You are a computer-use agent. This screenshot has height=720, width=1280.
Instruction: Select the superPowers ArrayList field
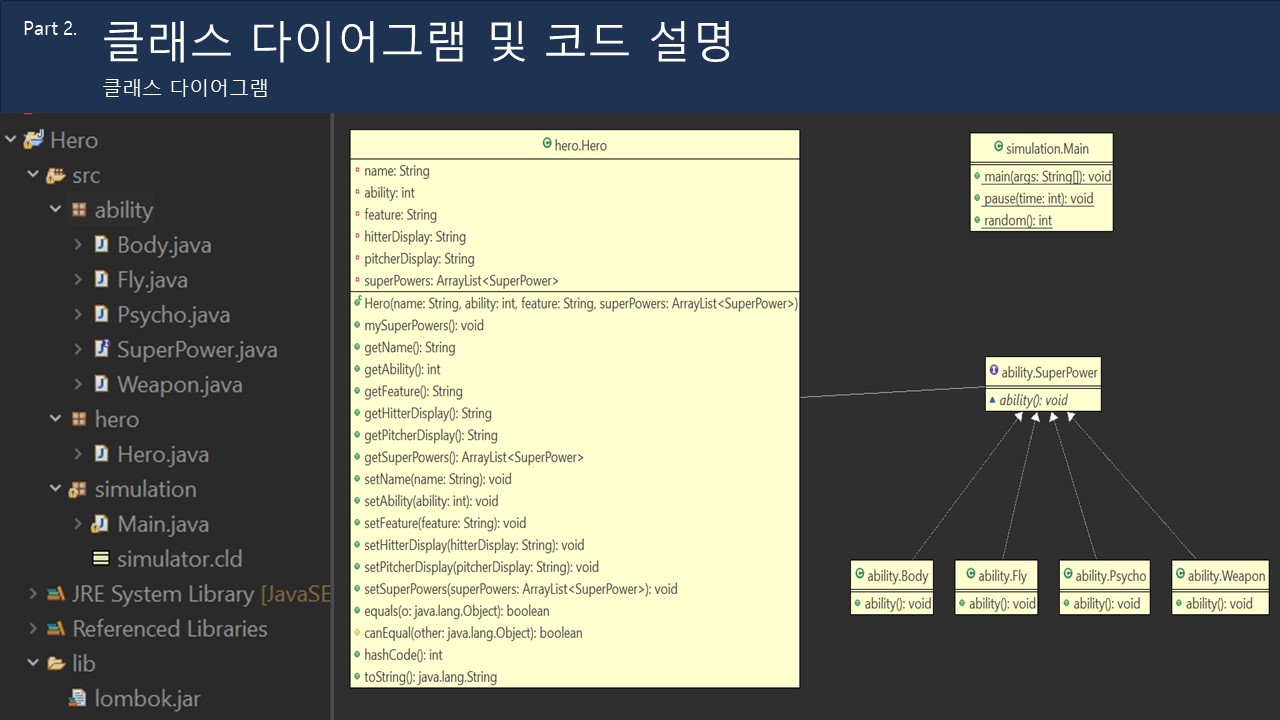pos(461,281)
